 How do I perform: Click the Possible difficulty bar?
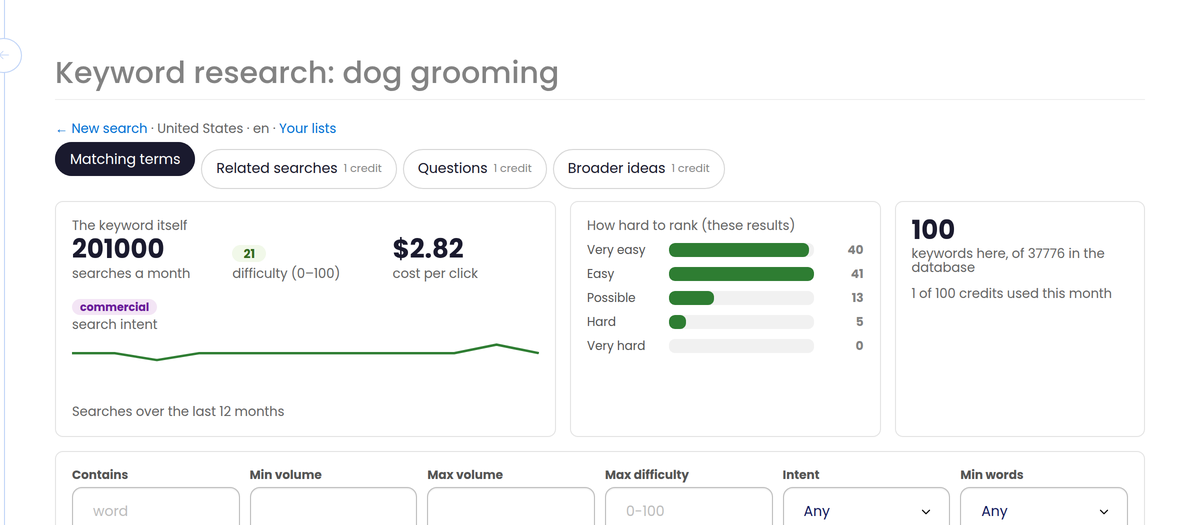click(741, 298)
